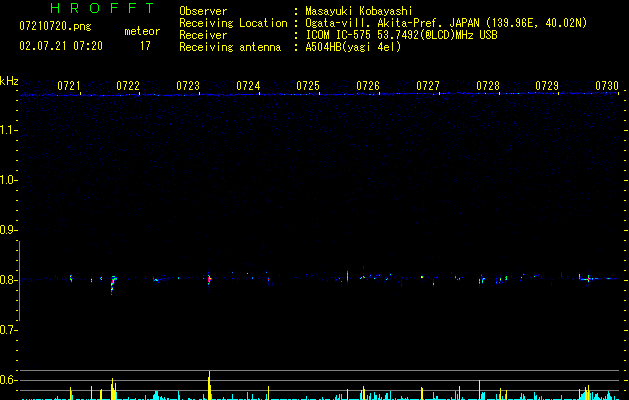Click the "meteor" label
Viewport: 629px width, 400px height.
click(142, 31)
